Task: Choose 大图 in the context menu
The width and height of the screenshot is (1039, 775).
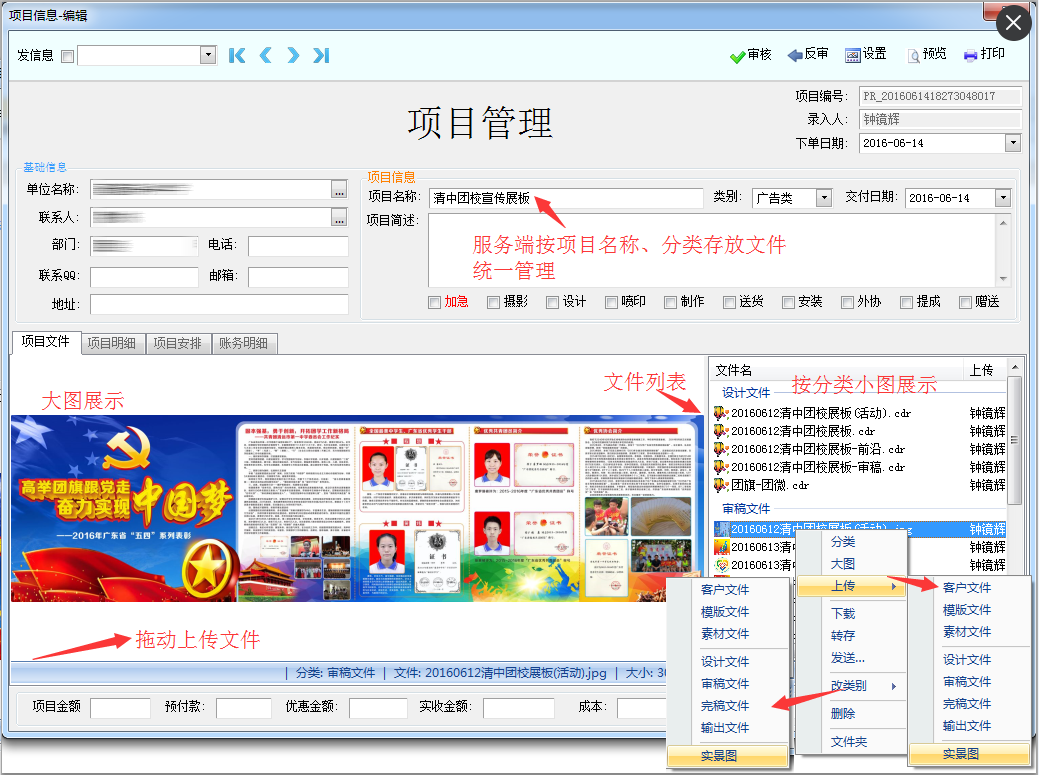Action: (x=851, y=564)
